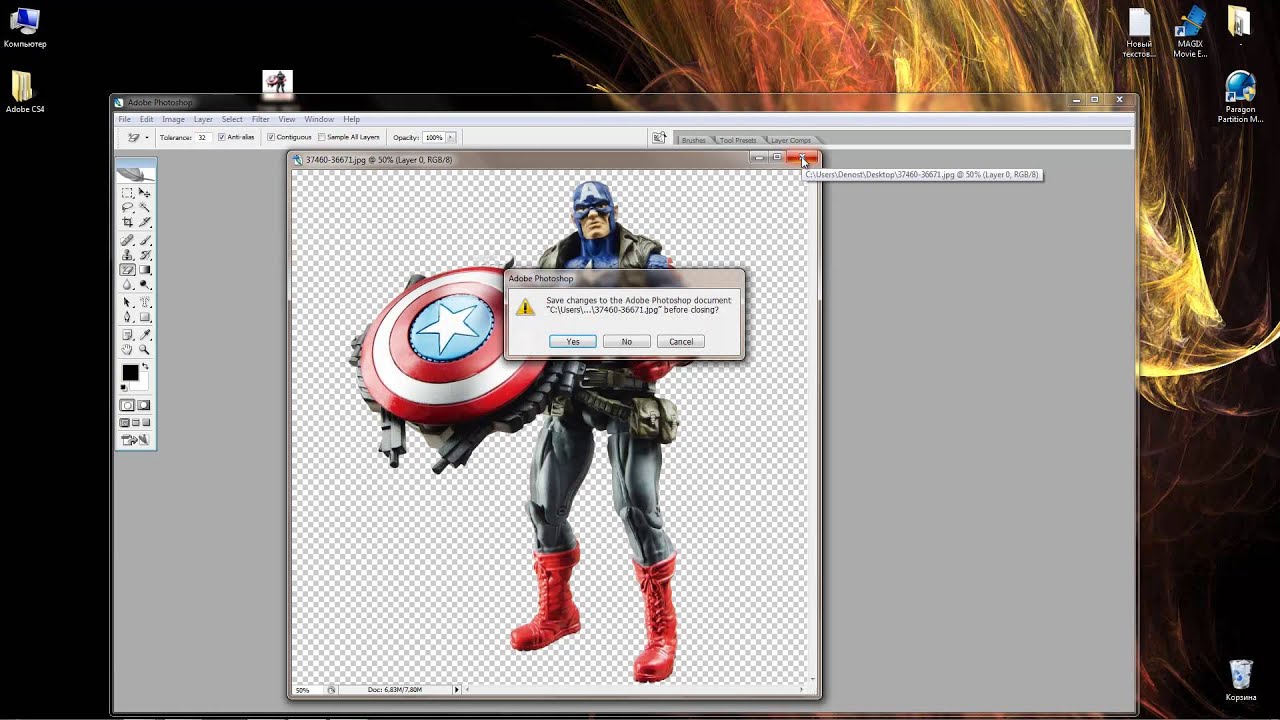Open the Window menu
The width and height of the screenshot is (1280, 720).
pyautogui.click(x=319, y=119)
